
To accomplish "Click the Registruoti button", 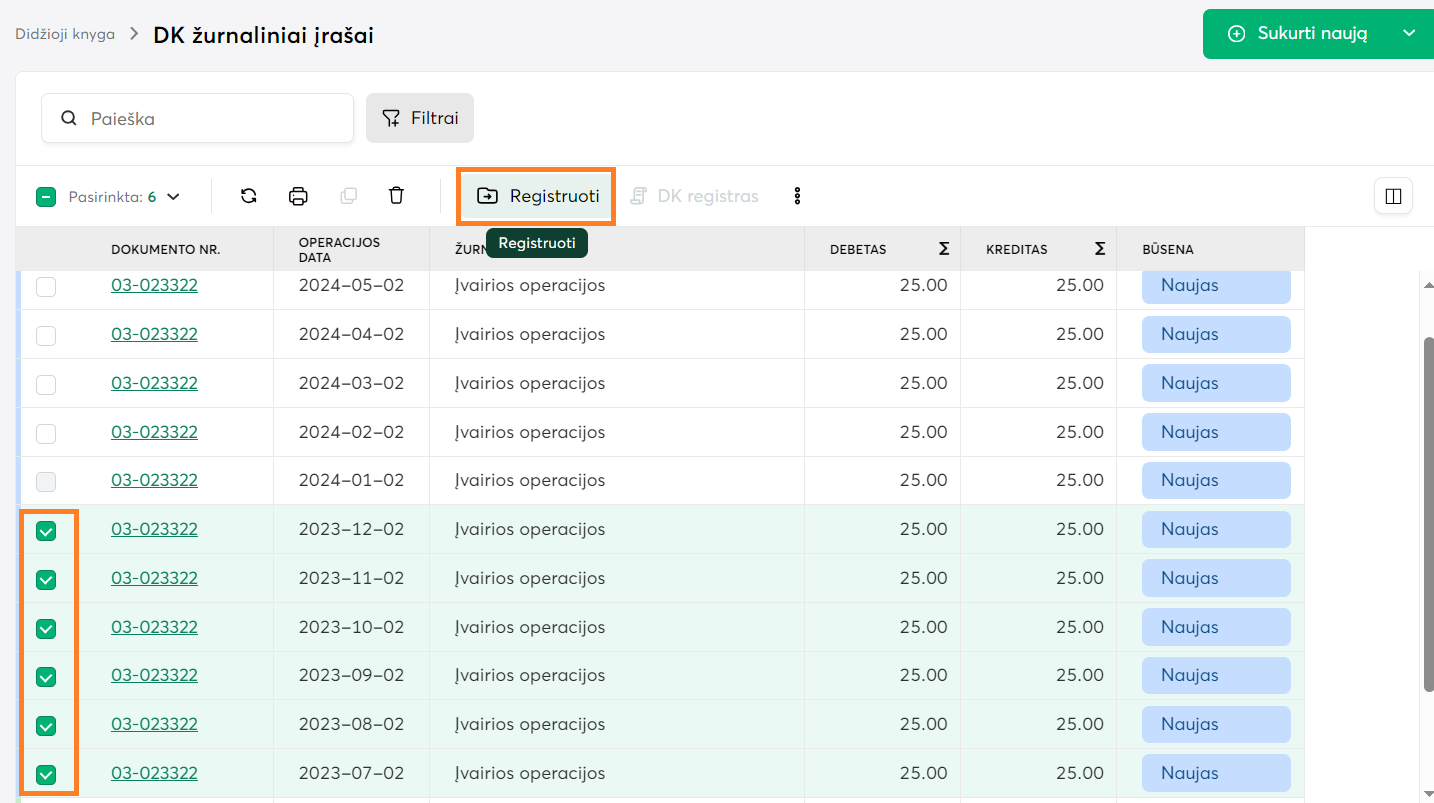I will click(537, 196).
